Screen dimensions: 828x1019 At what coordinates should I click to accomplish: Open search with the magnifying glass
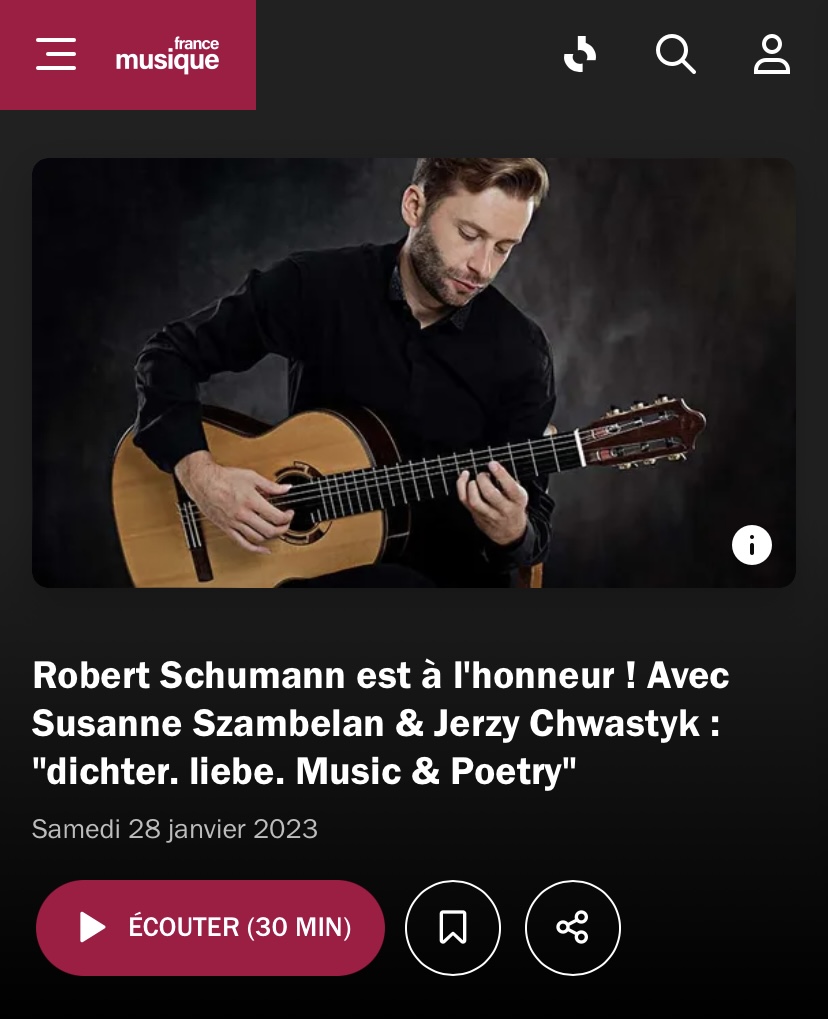click(676, 55)
